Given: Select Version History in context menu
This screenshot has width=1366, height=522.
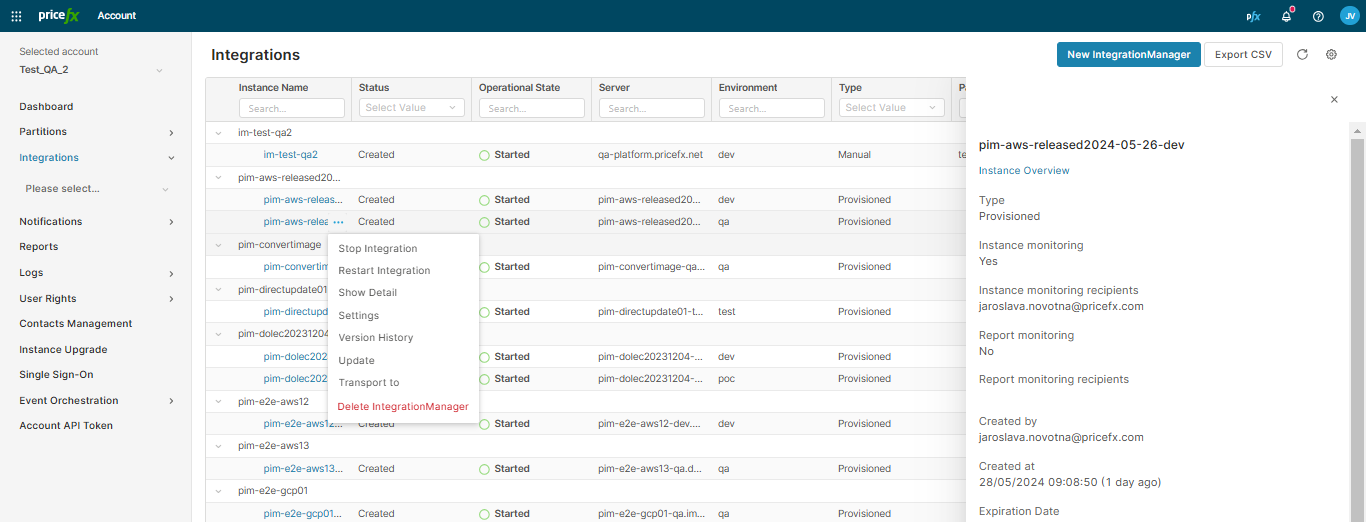Looking at the screenshot, I should point(375,338).
